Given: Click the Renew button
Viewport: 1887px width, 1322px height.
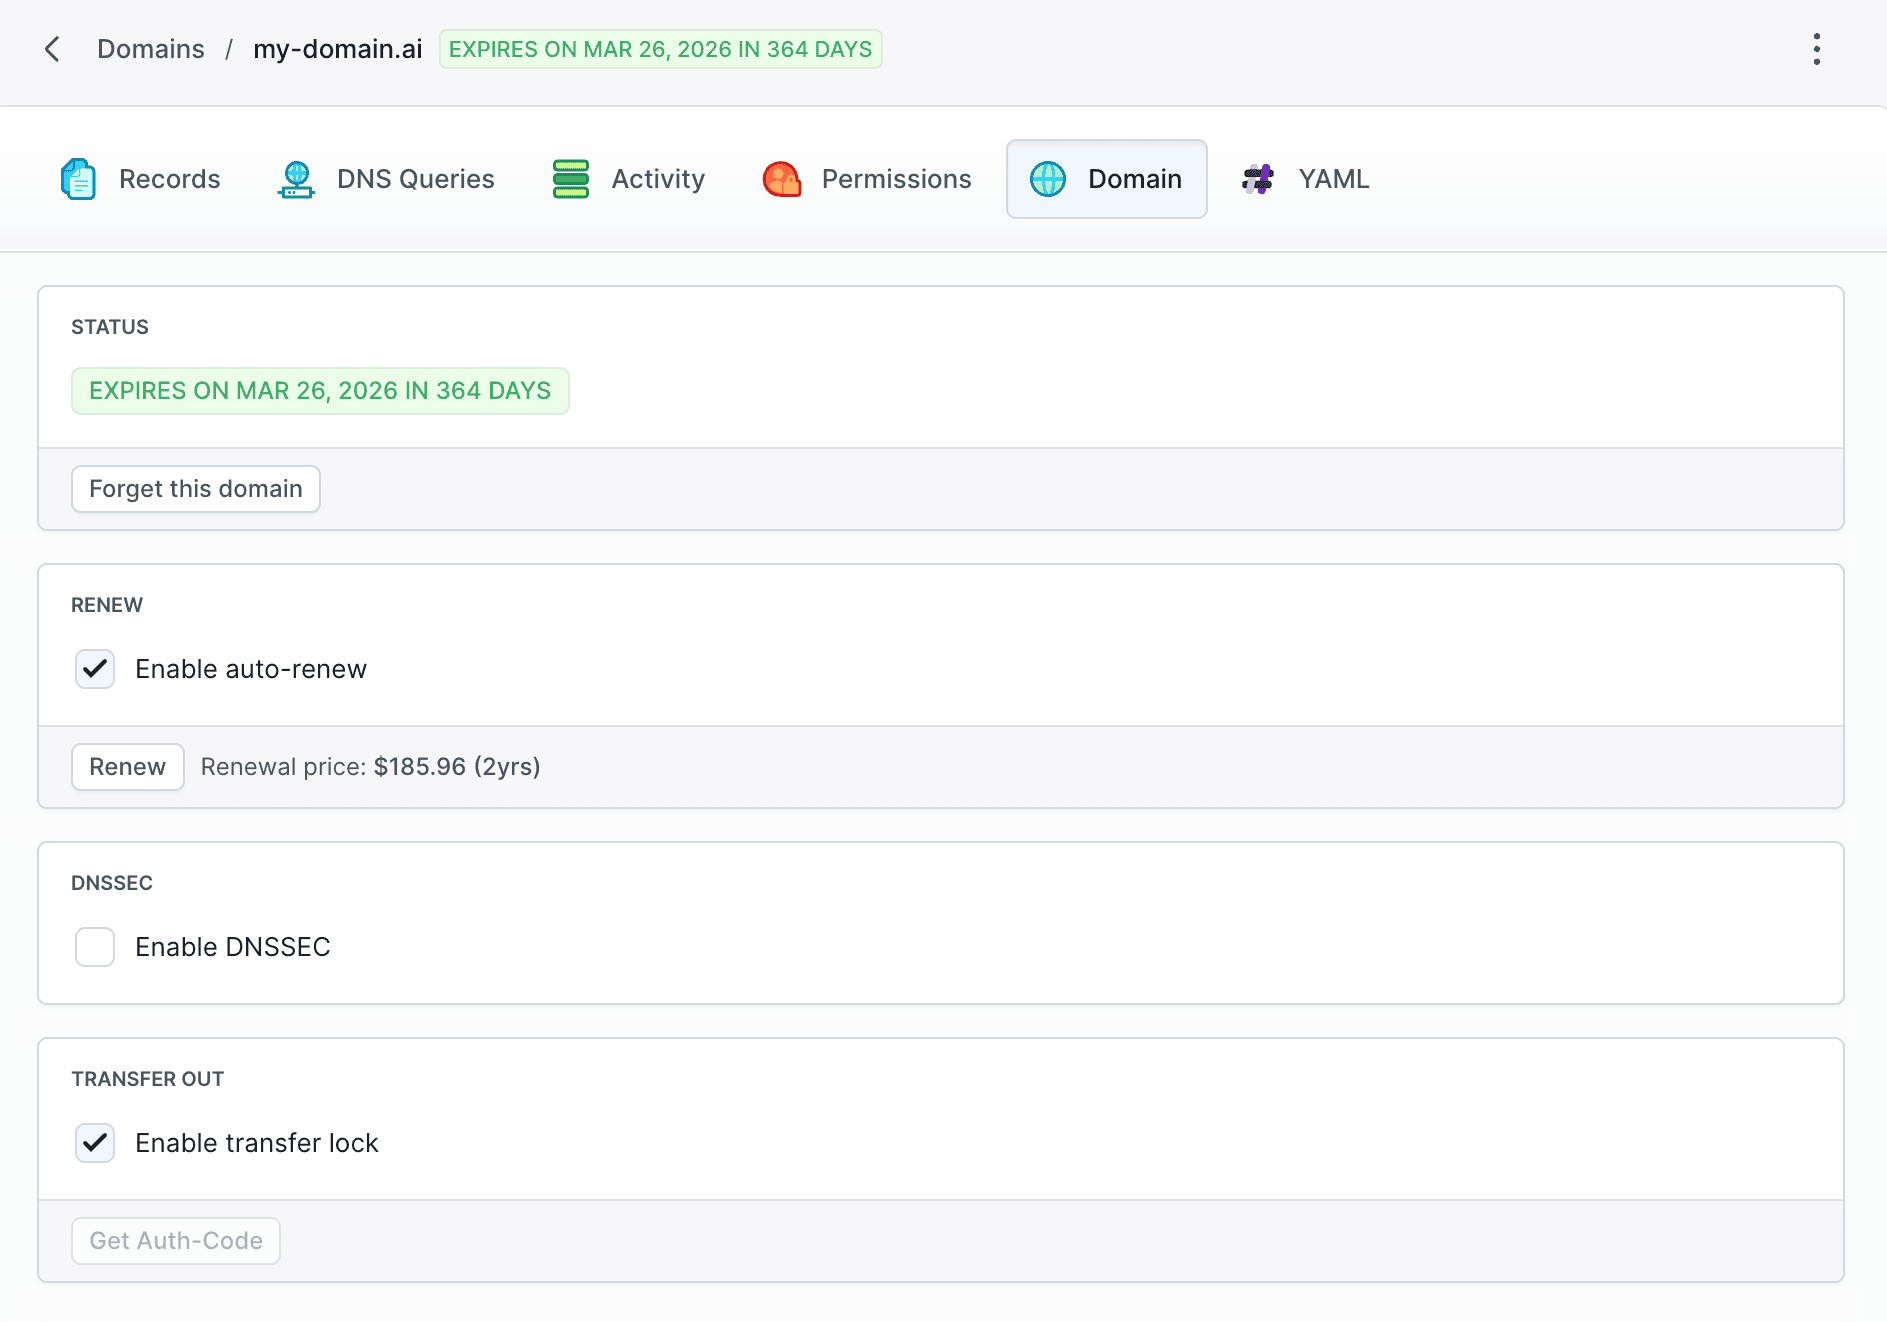Looking at the screenshot, I should click(x=127, y=767).
